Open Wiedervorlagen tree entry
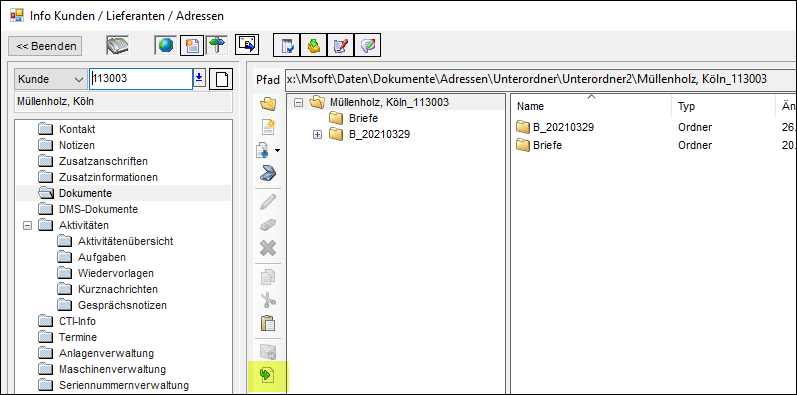Screen dimensions: 797x395 click(116, 274)
